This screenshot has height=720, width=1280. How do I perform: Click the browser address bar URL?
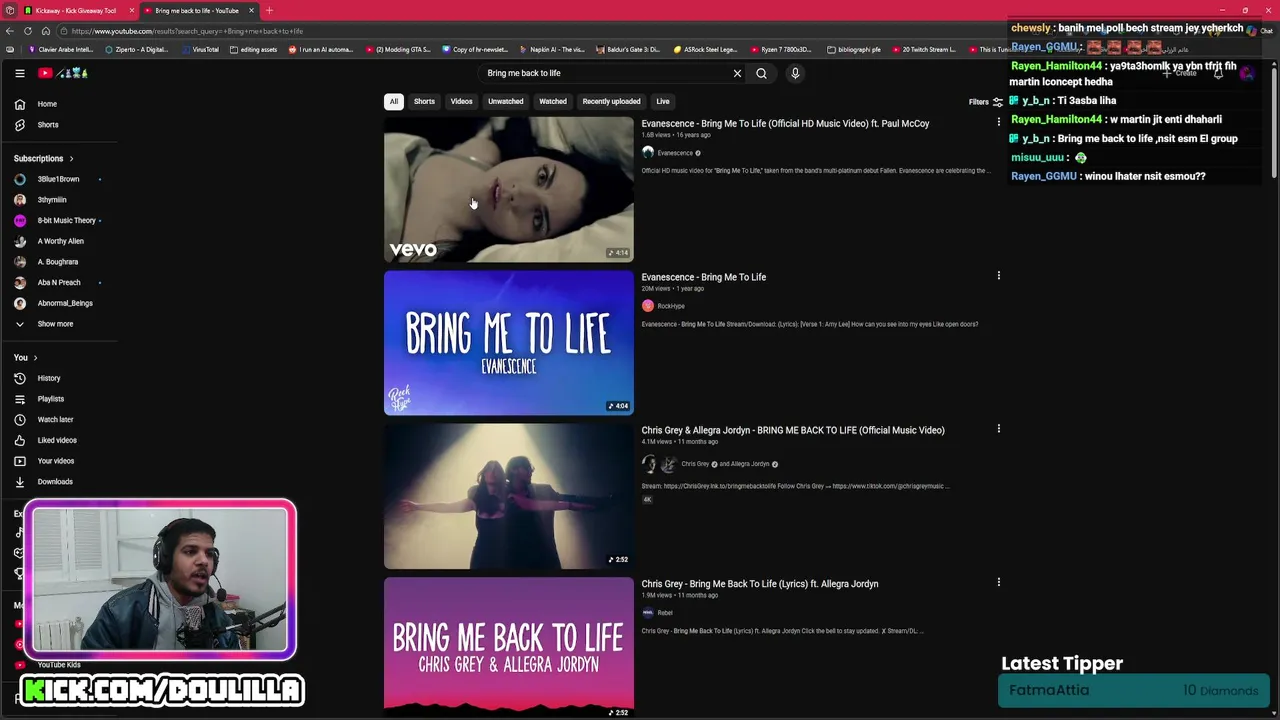187,31
